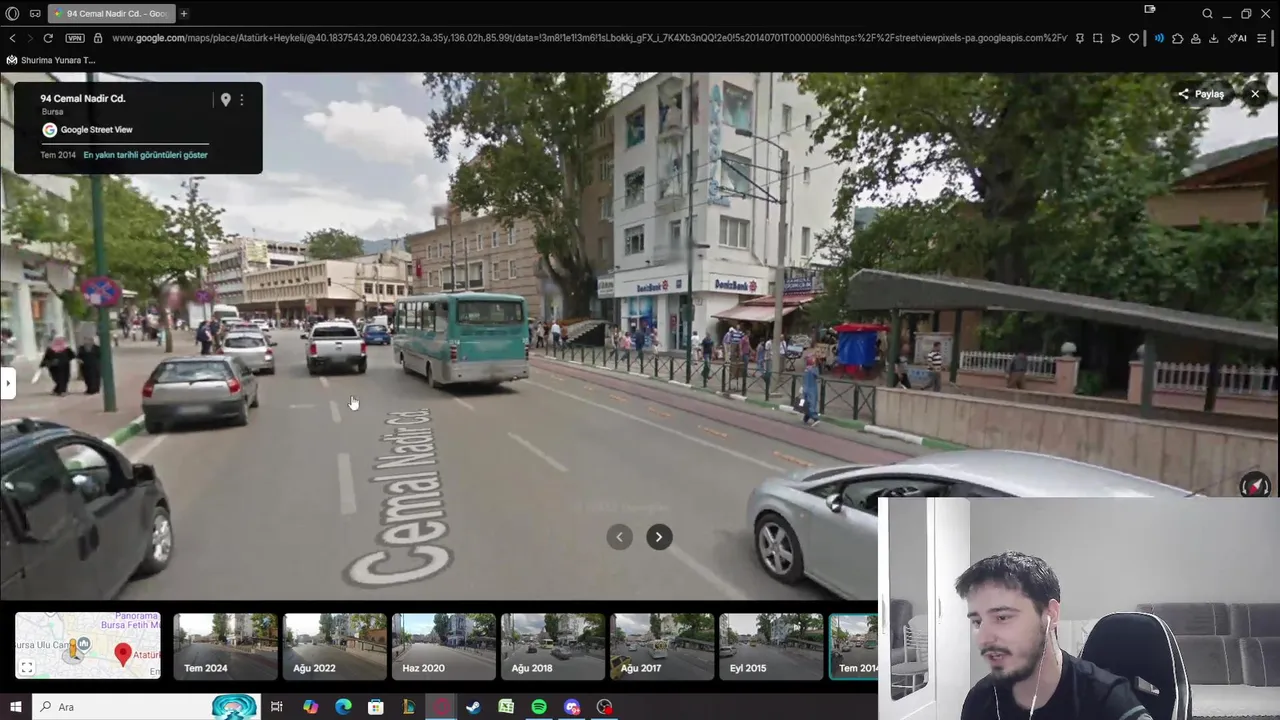Click the Paylaş share button
1280x720 pixels.
(1201, 94)
